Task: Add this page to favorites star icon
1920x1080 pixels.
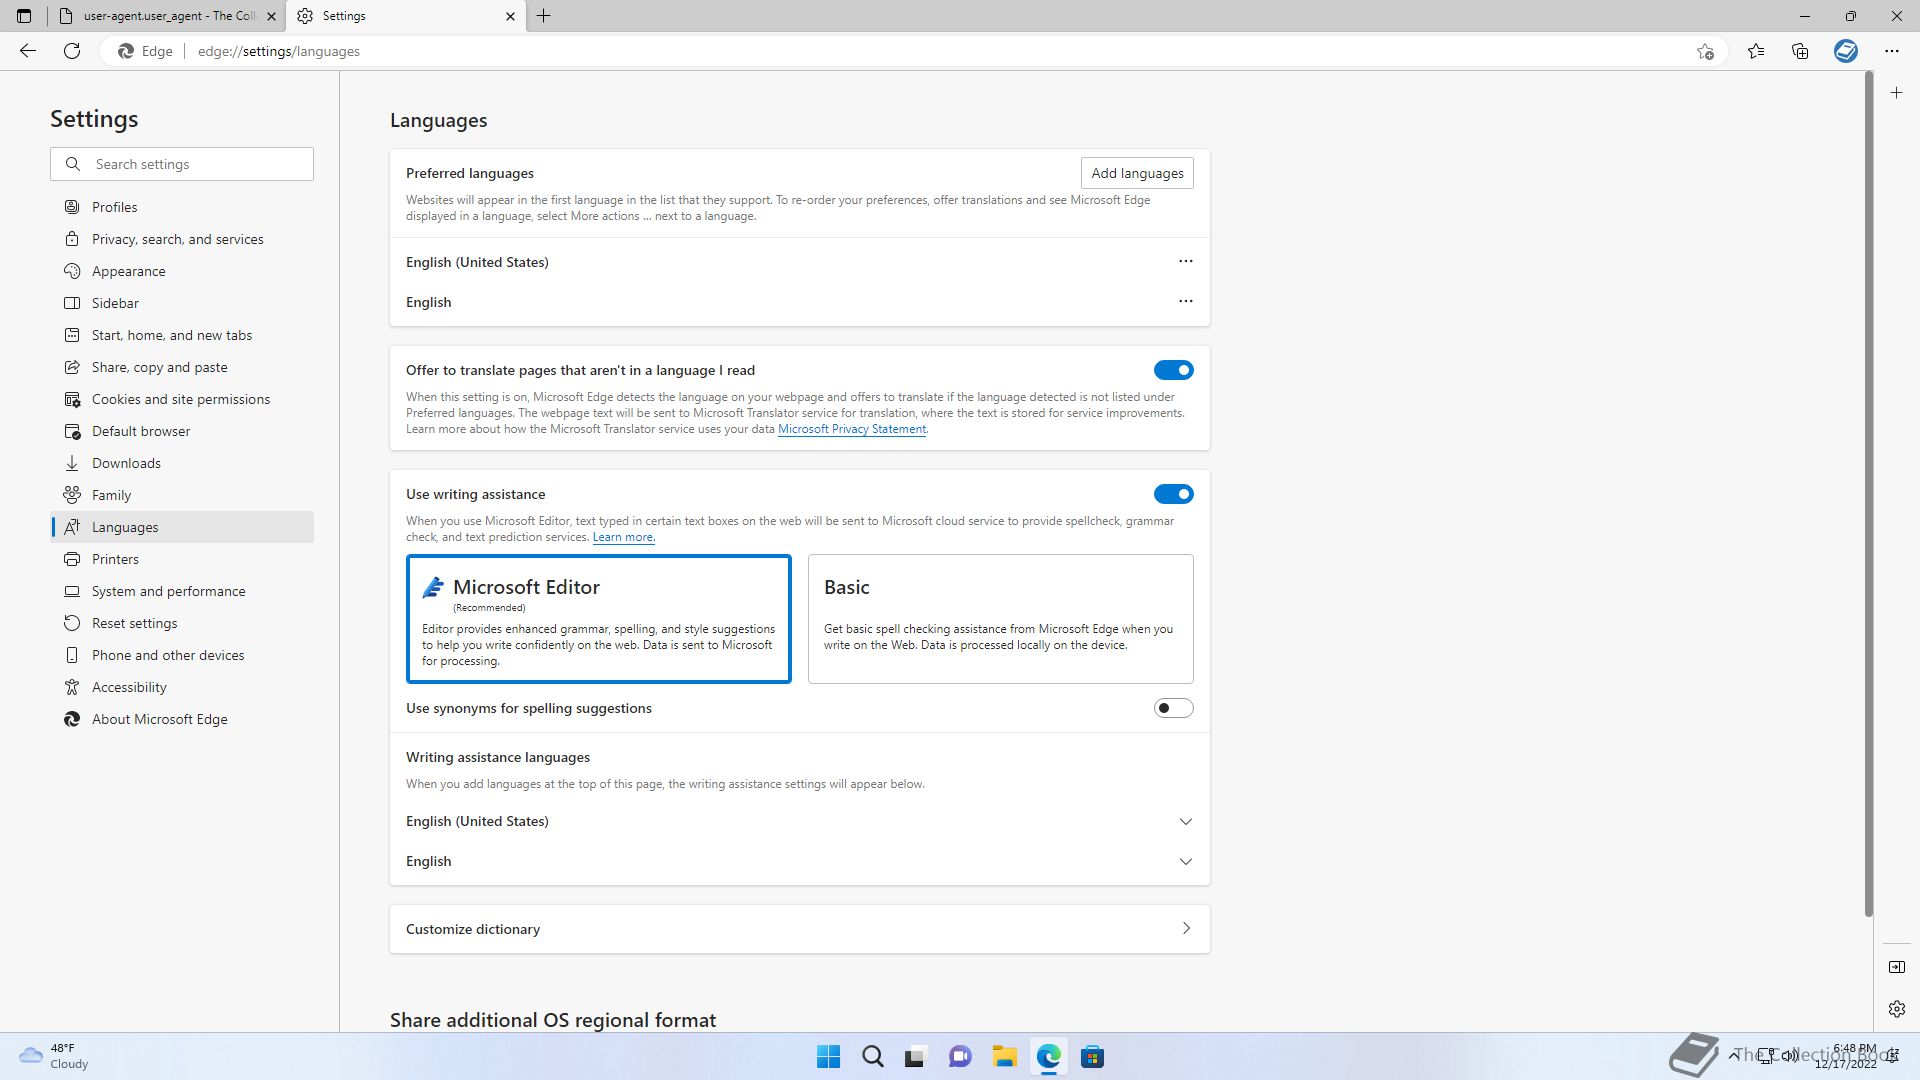Action: 1705,51
